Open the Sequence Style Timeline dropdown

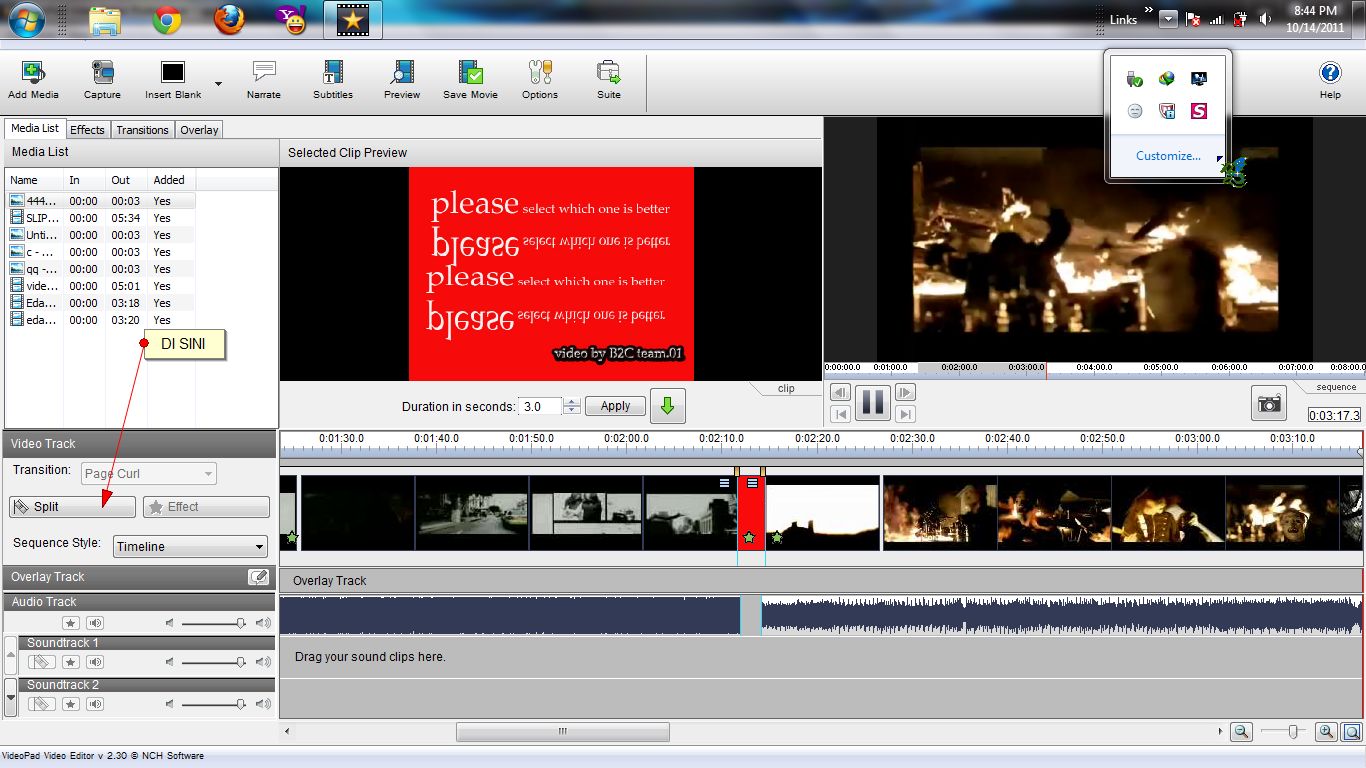pyautogui.click(x=189, y=546)
